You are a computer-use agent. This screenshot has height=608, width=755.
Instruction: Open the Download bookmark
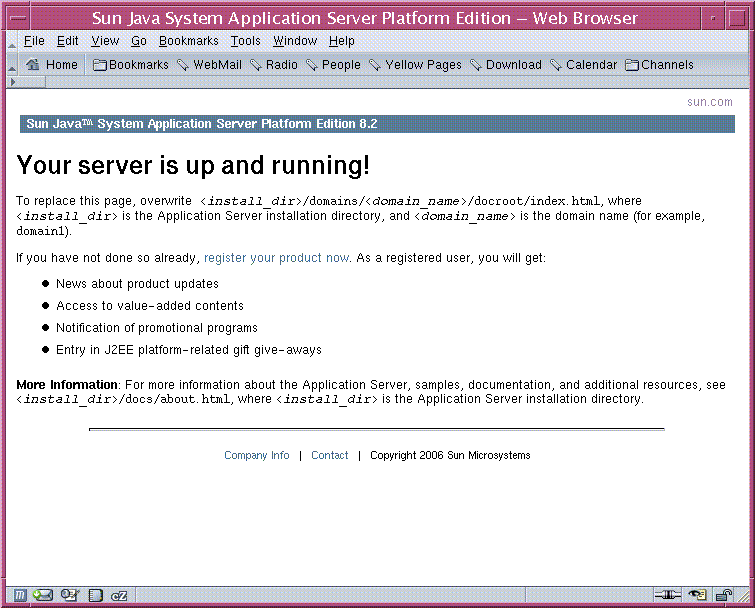coord(506,65)
